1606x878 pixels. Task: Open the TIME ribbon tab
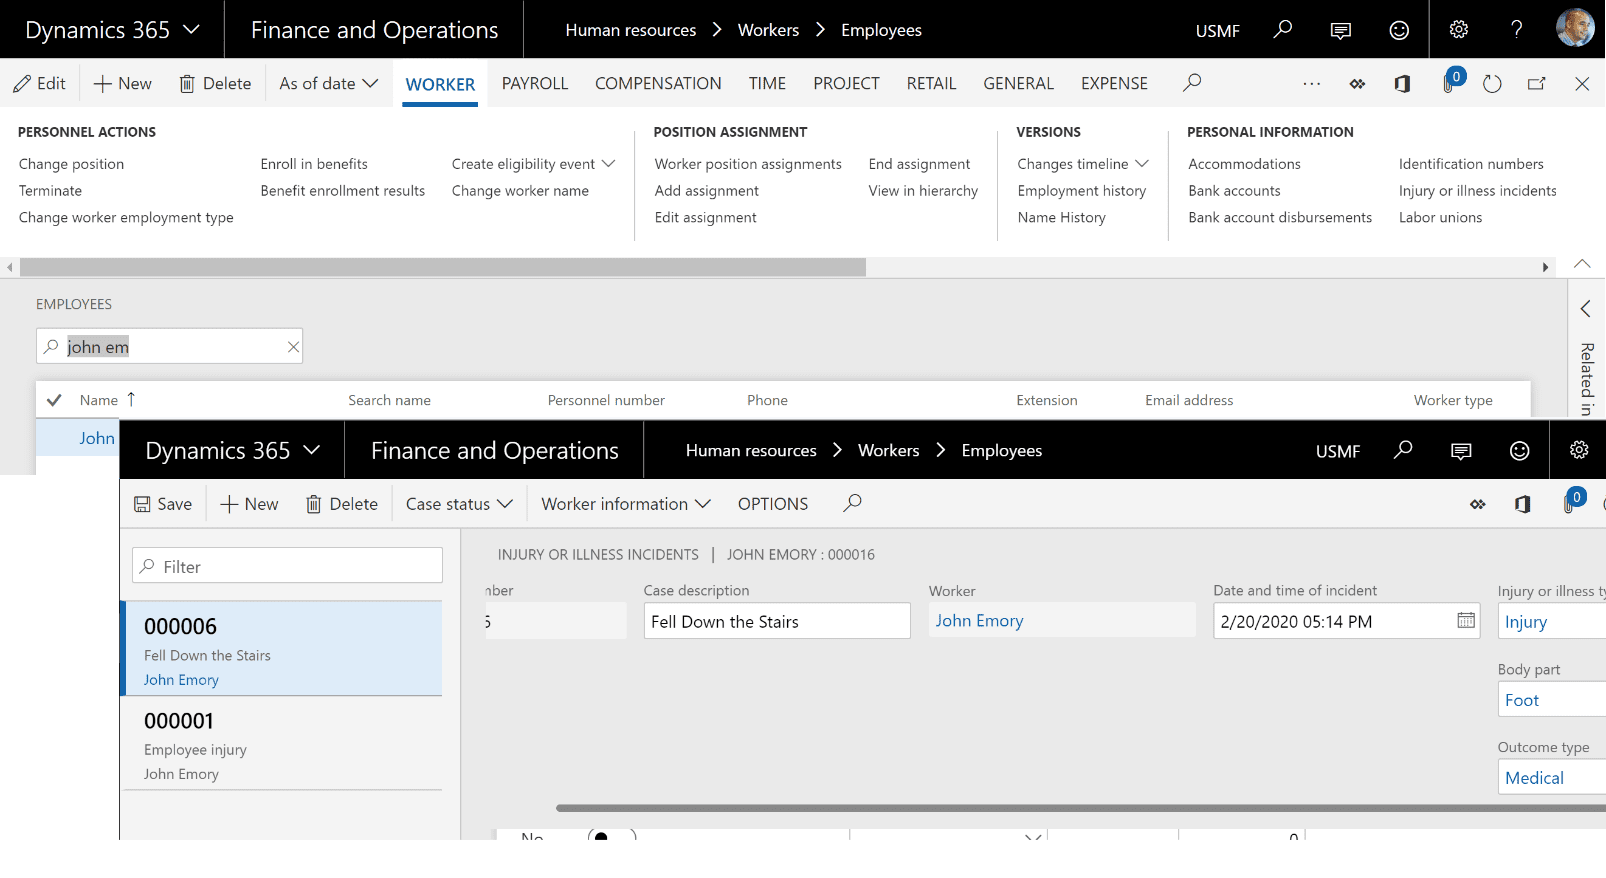click(x=767, y=84)
